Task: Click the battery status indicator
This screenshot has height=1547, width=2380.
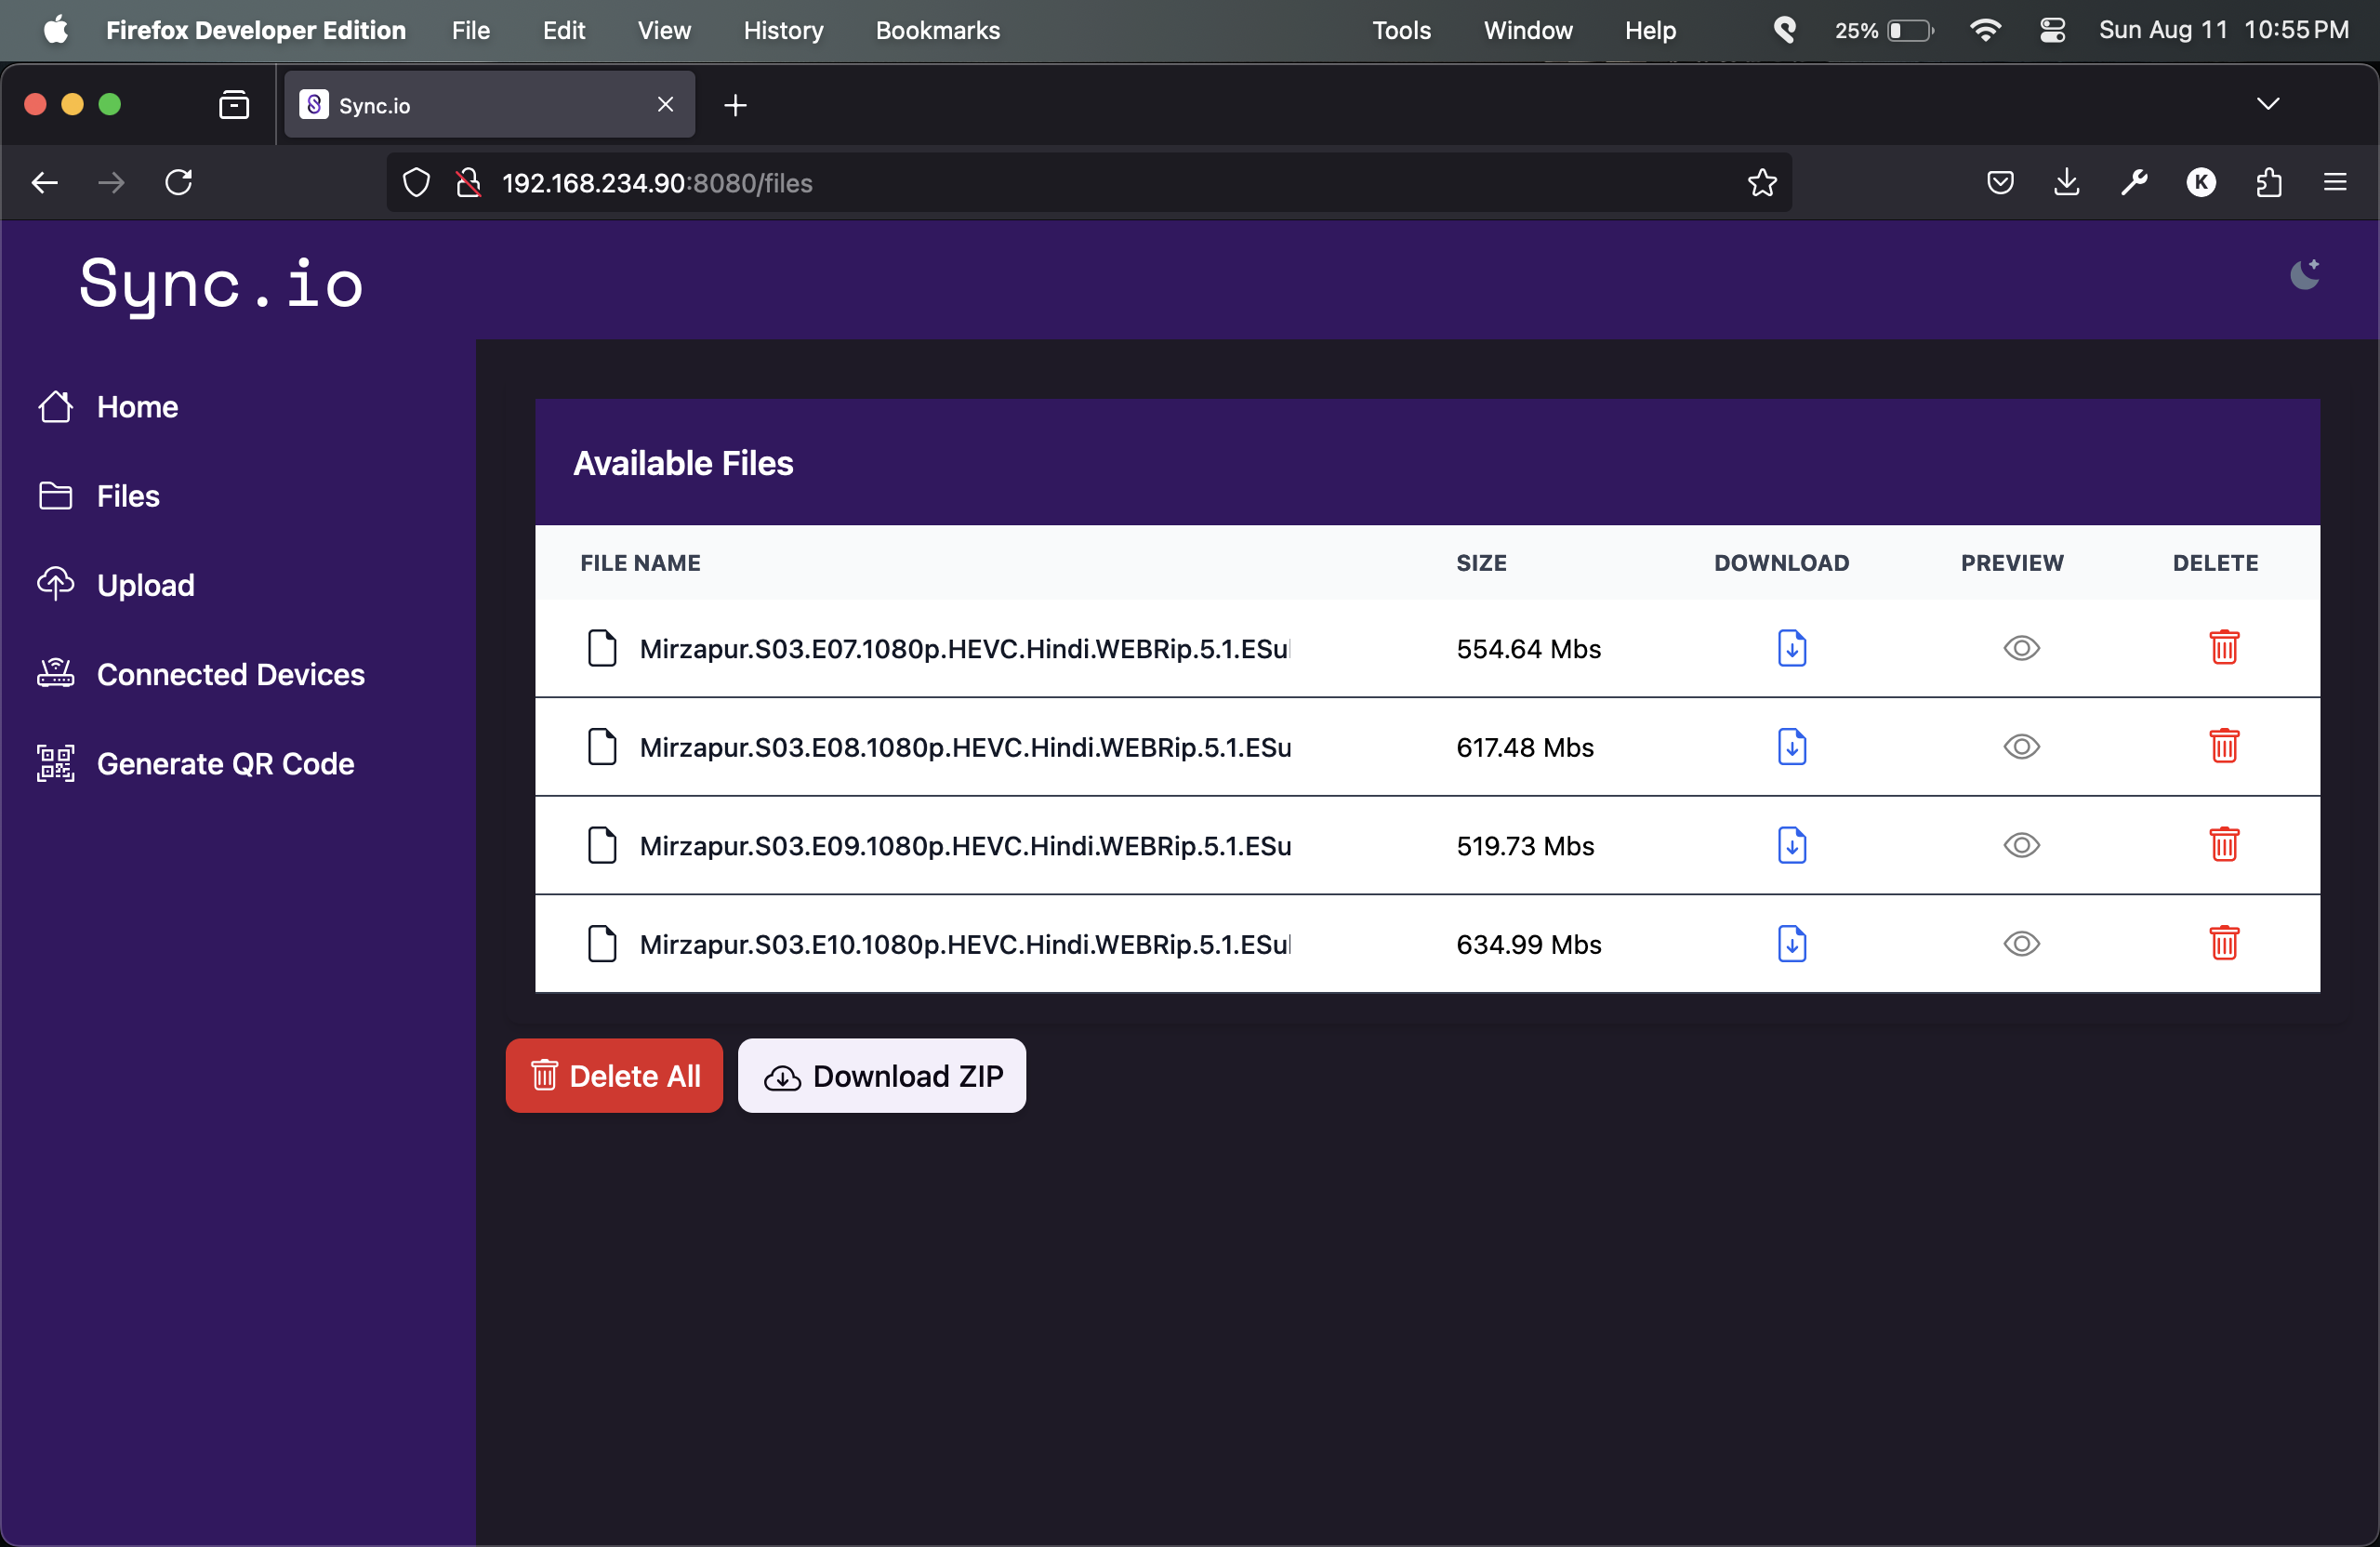Action: tap(1884, 30)
